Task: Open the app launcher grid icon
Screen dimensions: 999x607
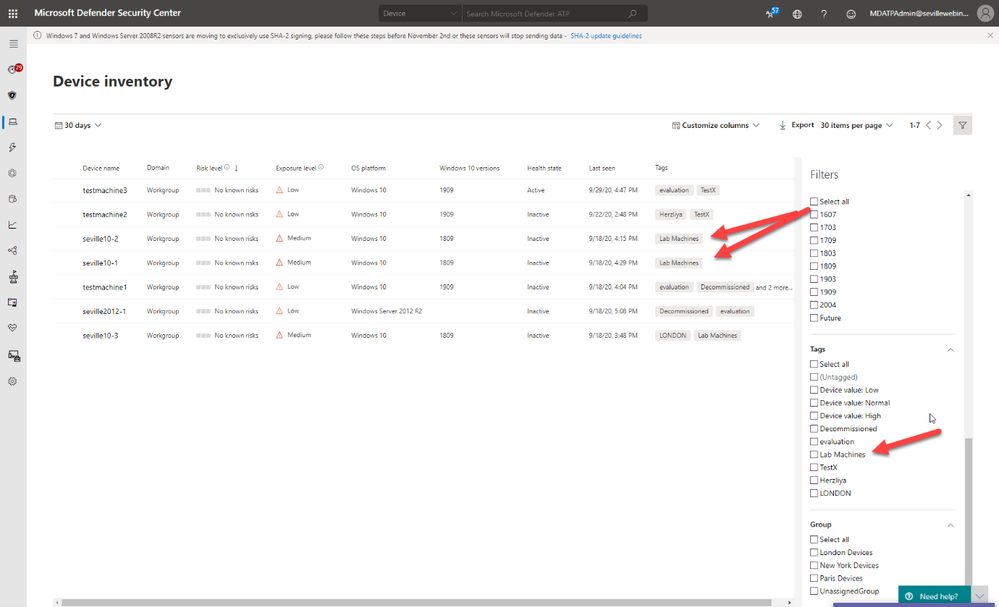Action: 13,13
